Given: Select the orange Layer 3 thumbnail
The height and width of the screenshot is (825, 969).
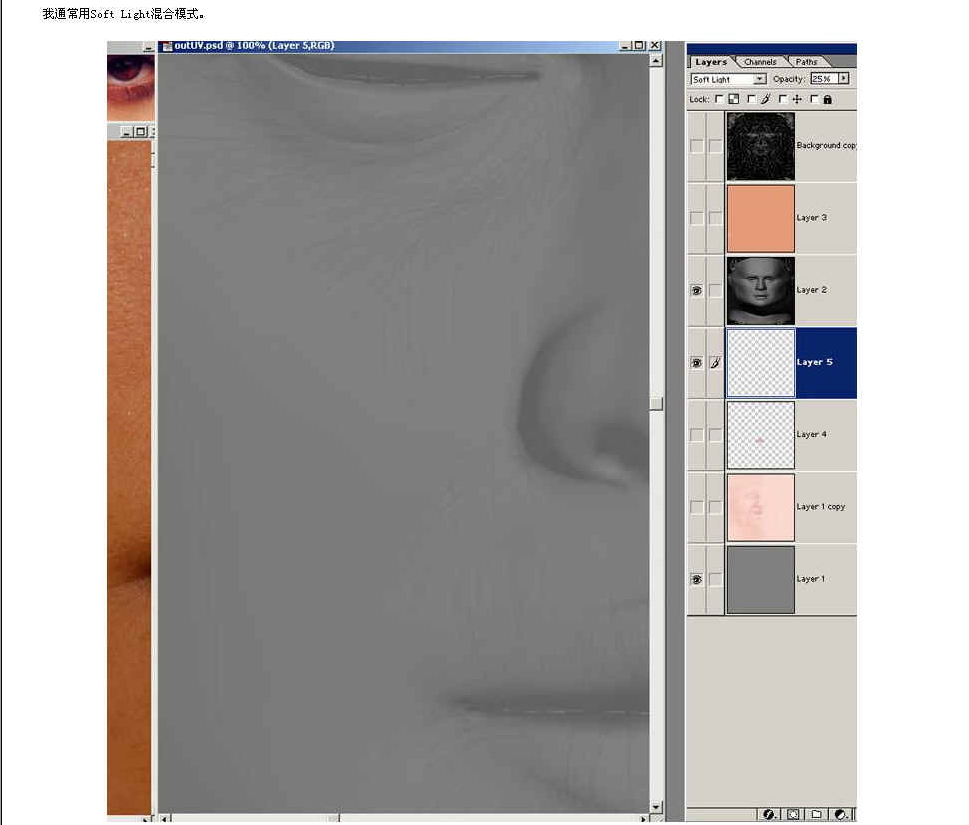Looking at the screenshot, I should (761, 218).
